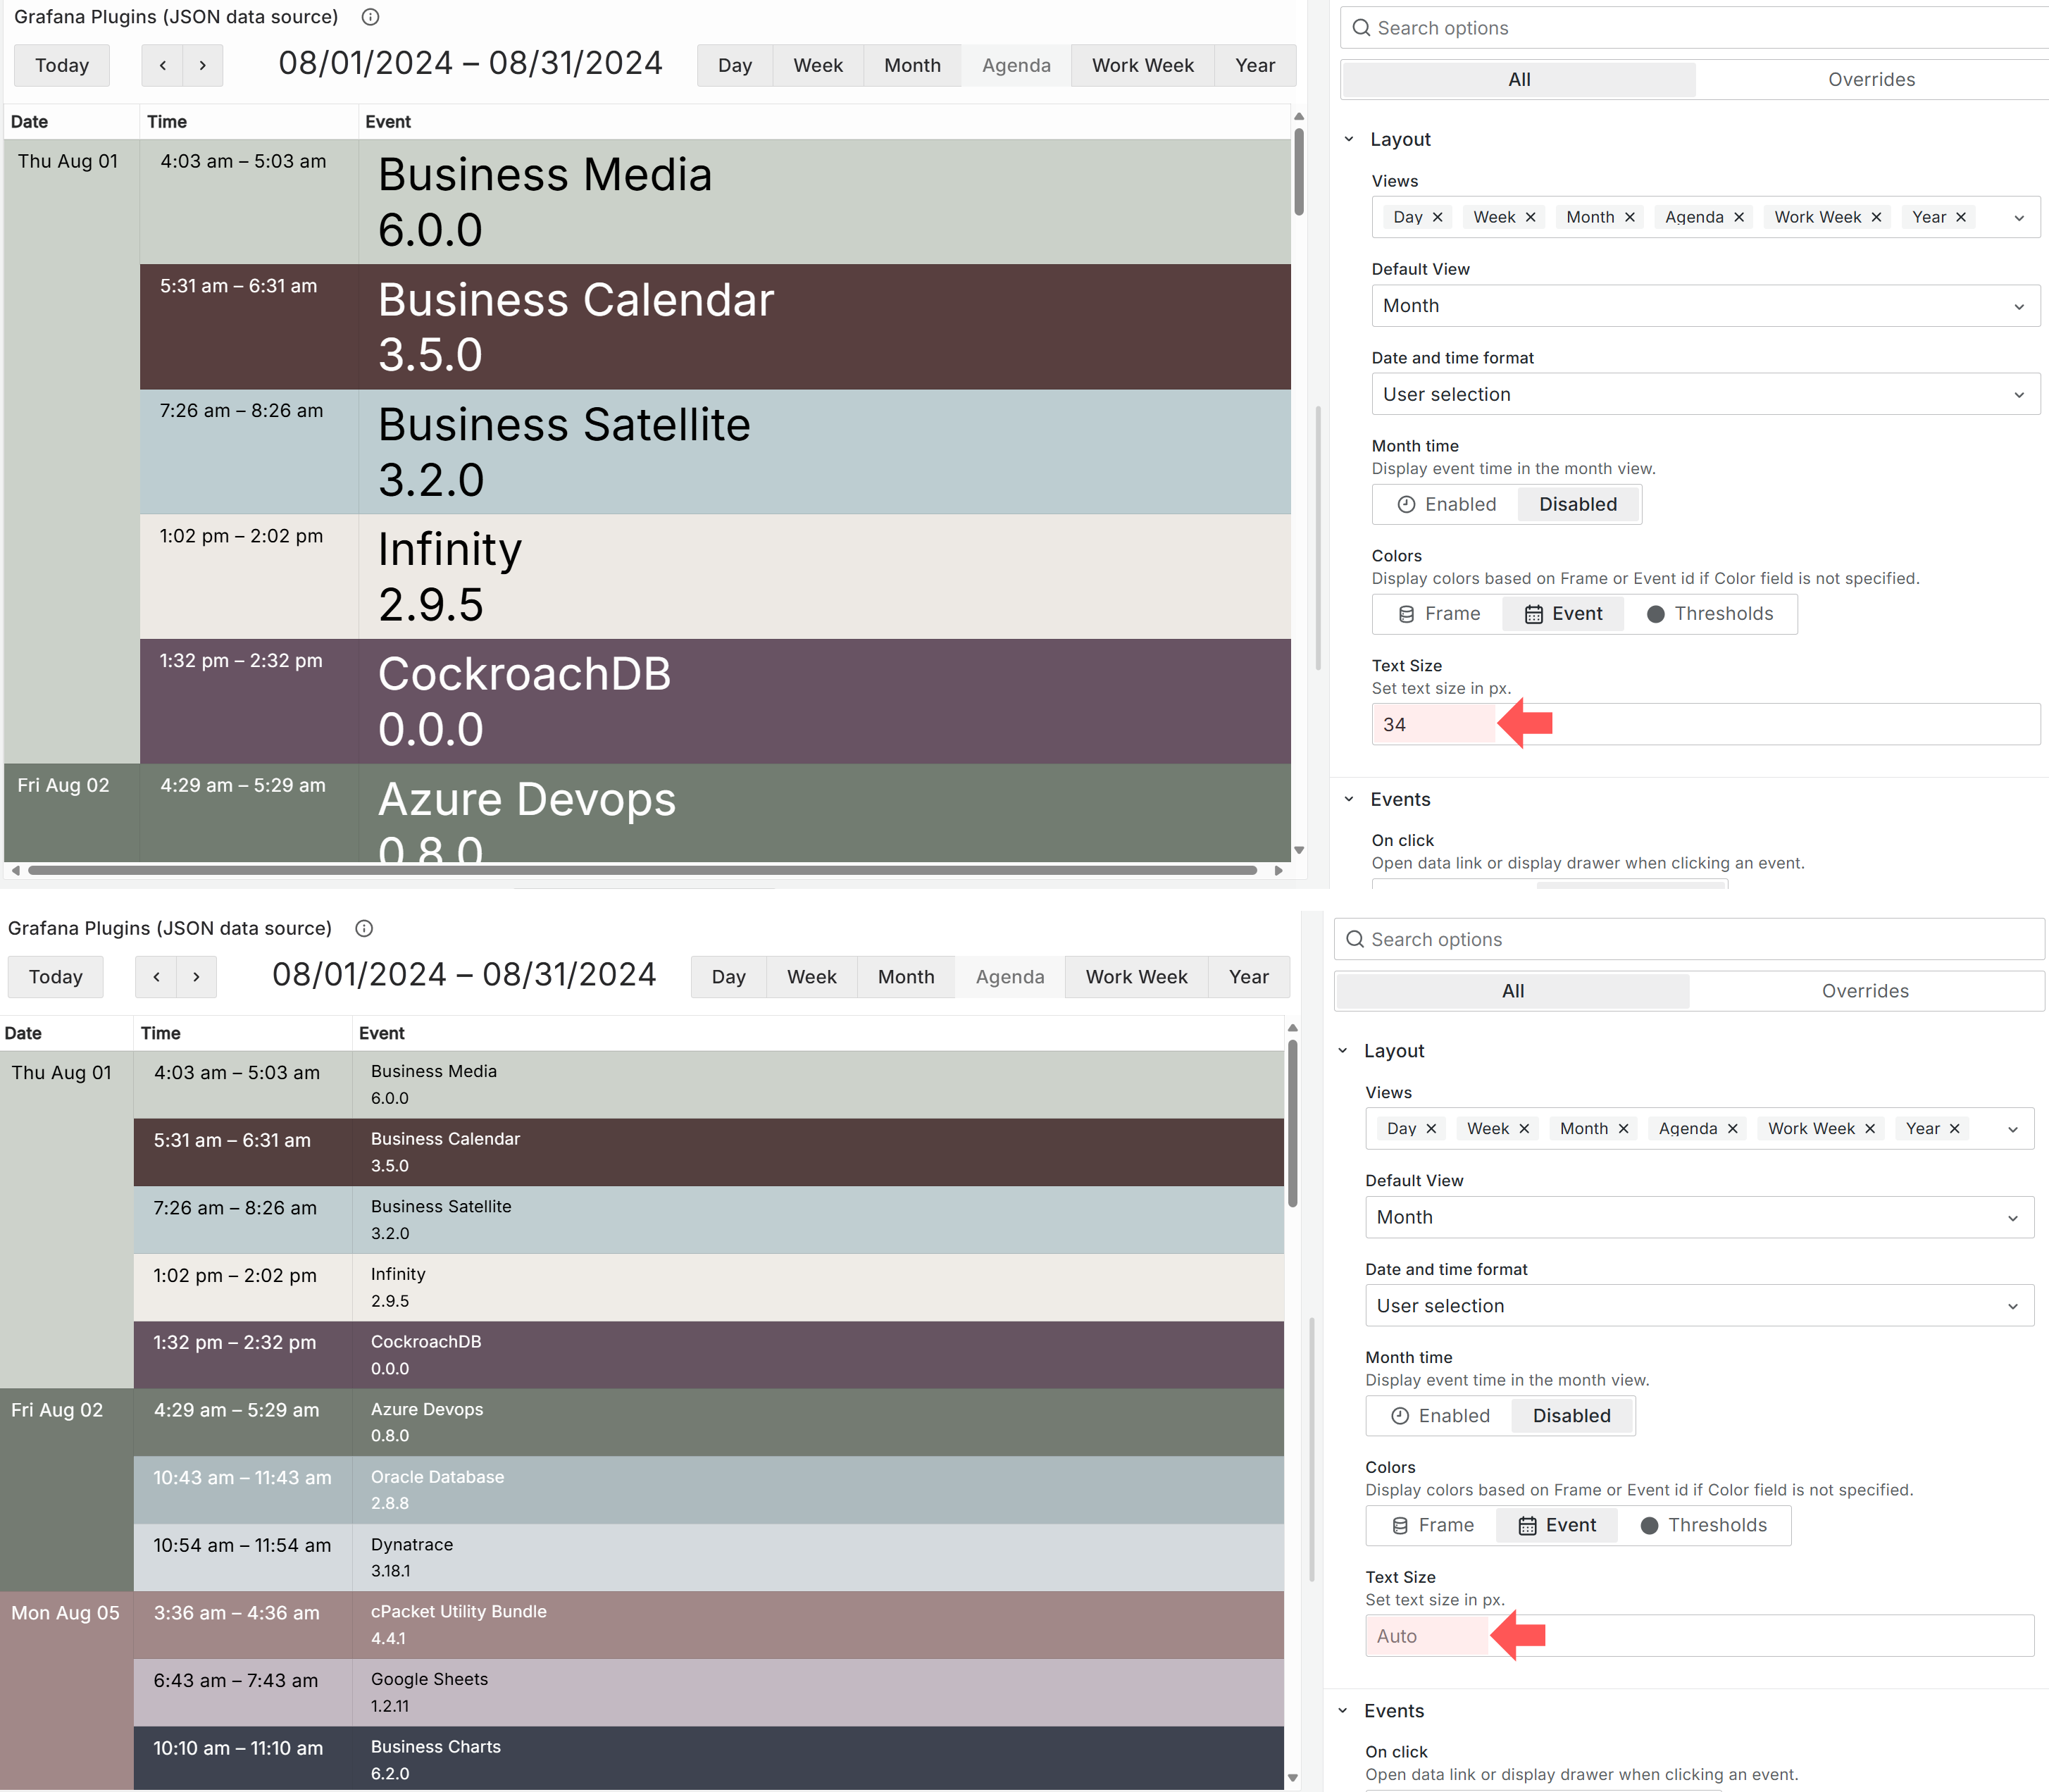Navigate forward using the right chevron arrow

point(203,65)
